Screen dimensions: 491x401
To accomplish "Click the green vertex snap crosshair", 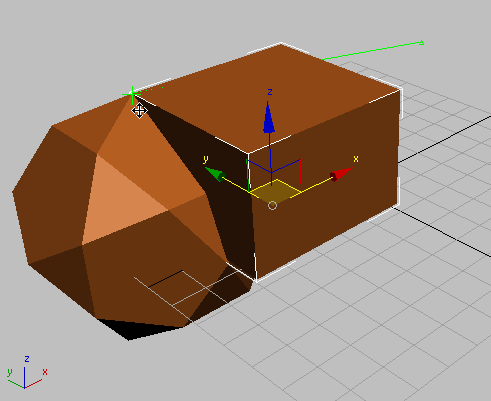I will click(132, 95).
